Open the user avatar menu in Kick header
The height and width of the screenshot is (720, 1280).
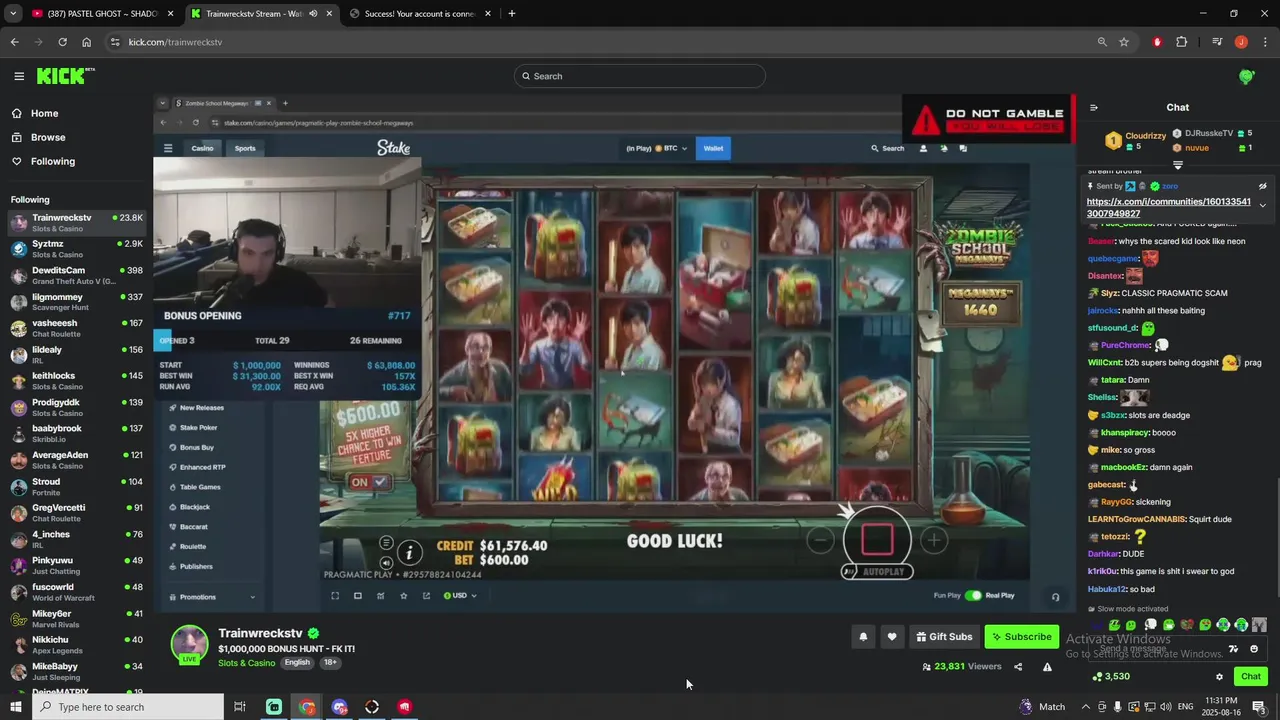1246,76
